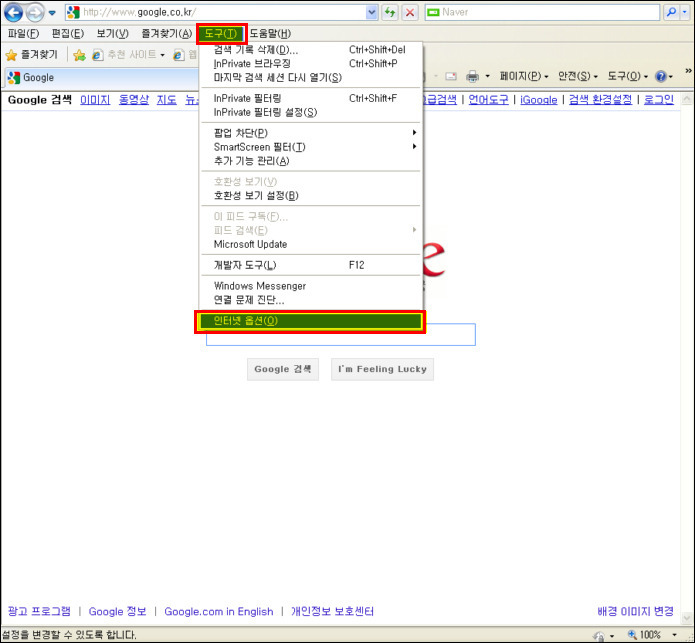The image size is (695, 643).
Task: Click the Back navigation arrow button
Action: [x=13, y=12]
